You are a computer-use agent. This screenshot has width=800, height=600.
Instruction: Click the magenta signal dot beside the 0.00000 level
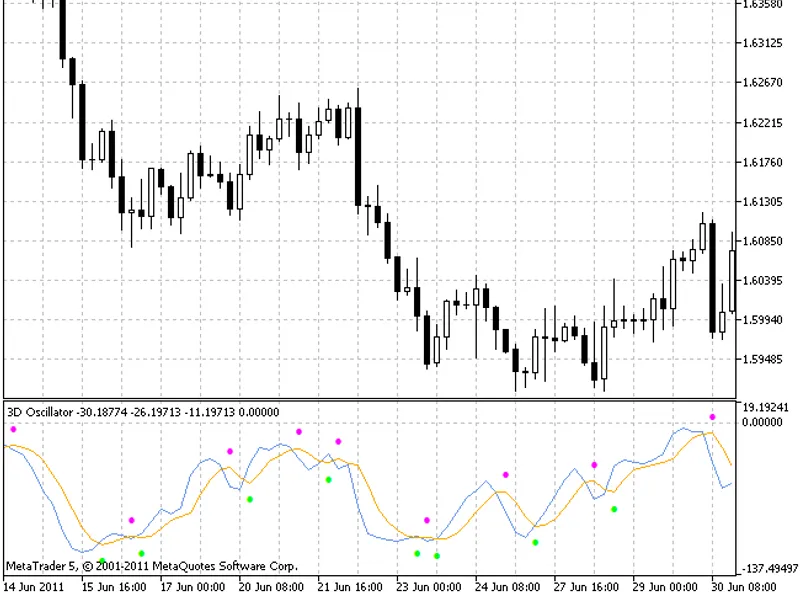[712, 417]
